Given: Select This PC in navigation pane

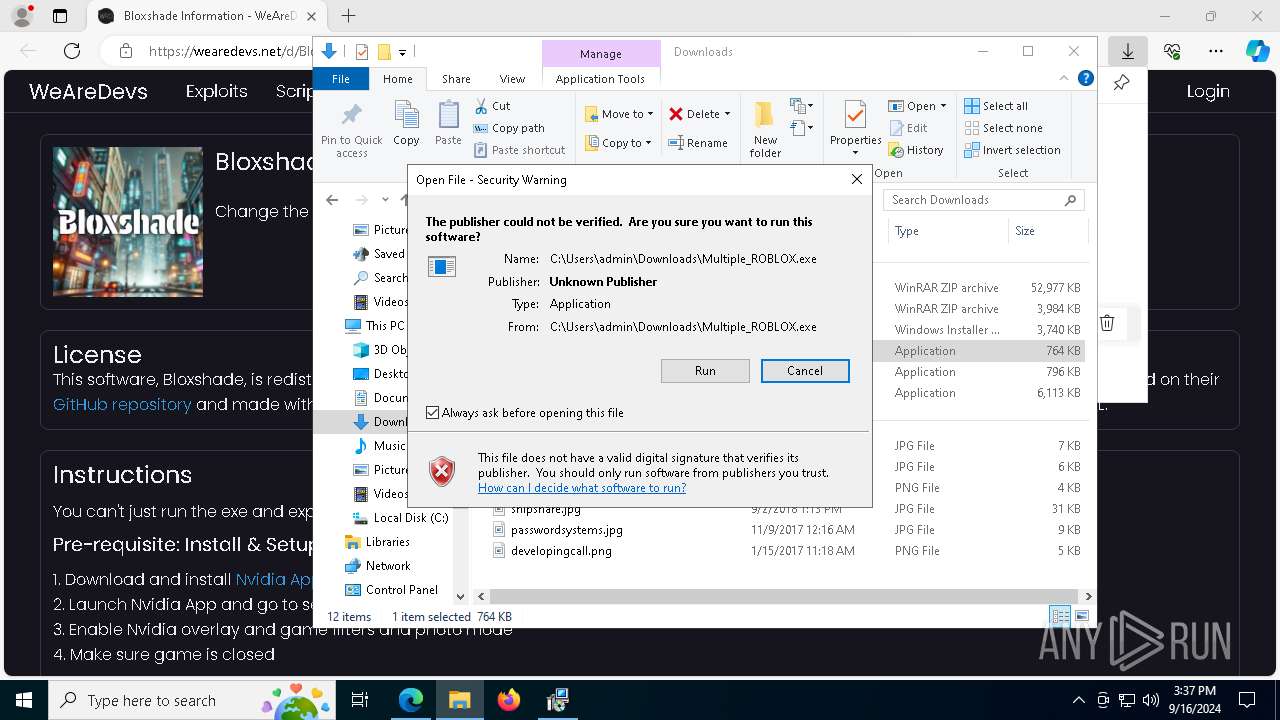Looking at the screenshot, I should (375, 326).
